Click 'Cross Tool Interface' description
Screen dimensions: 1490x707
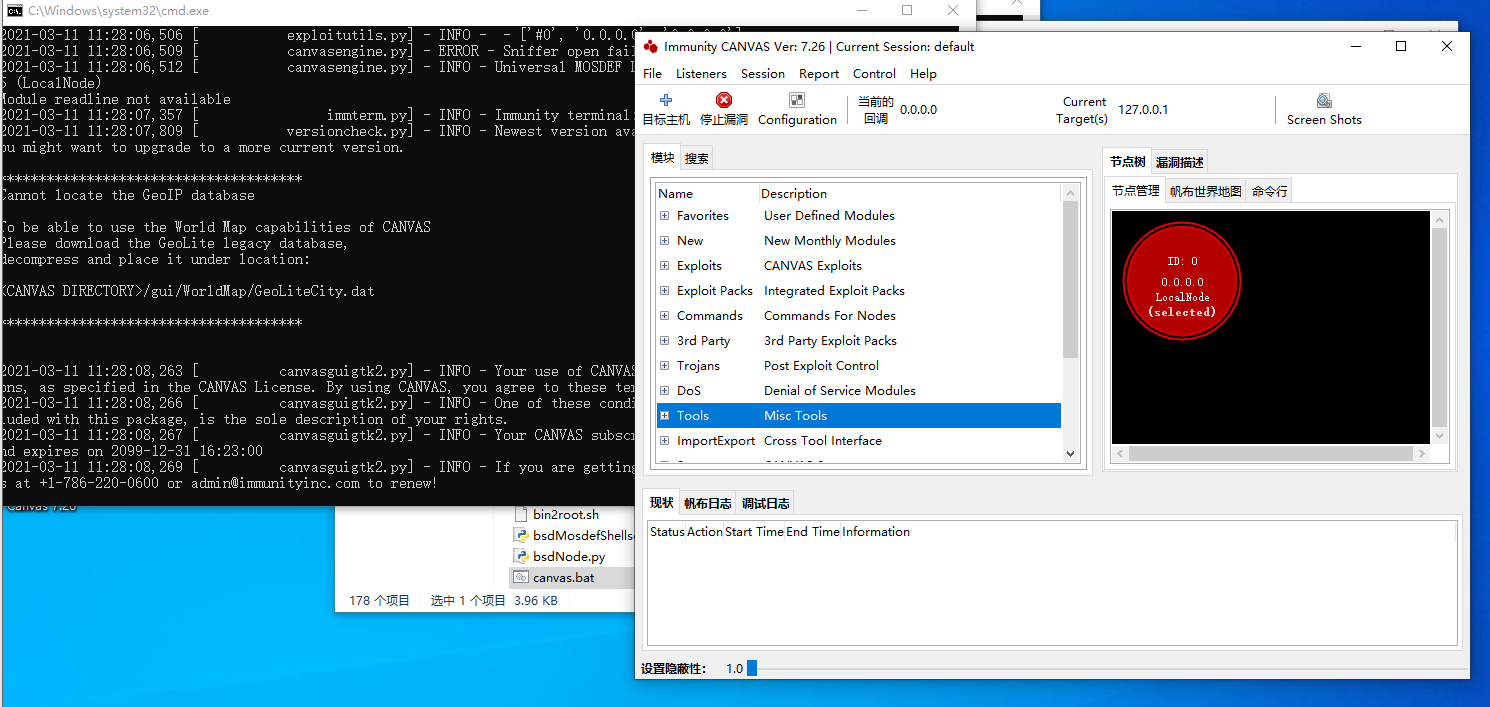click(823, 440)
